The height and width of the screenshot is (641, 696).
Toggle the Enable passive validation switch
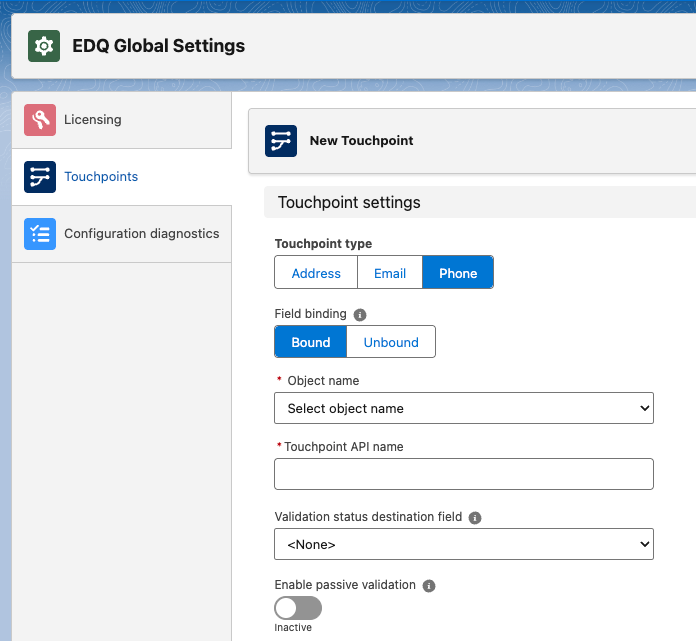click(x=298, y=608)
